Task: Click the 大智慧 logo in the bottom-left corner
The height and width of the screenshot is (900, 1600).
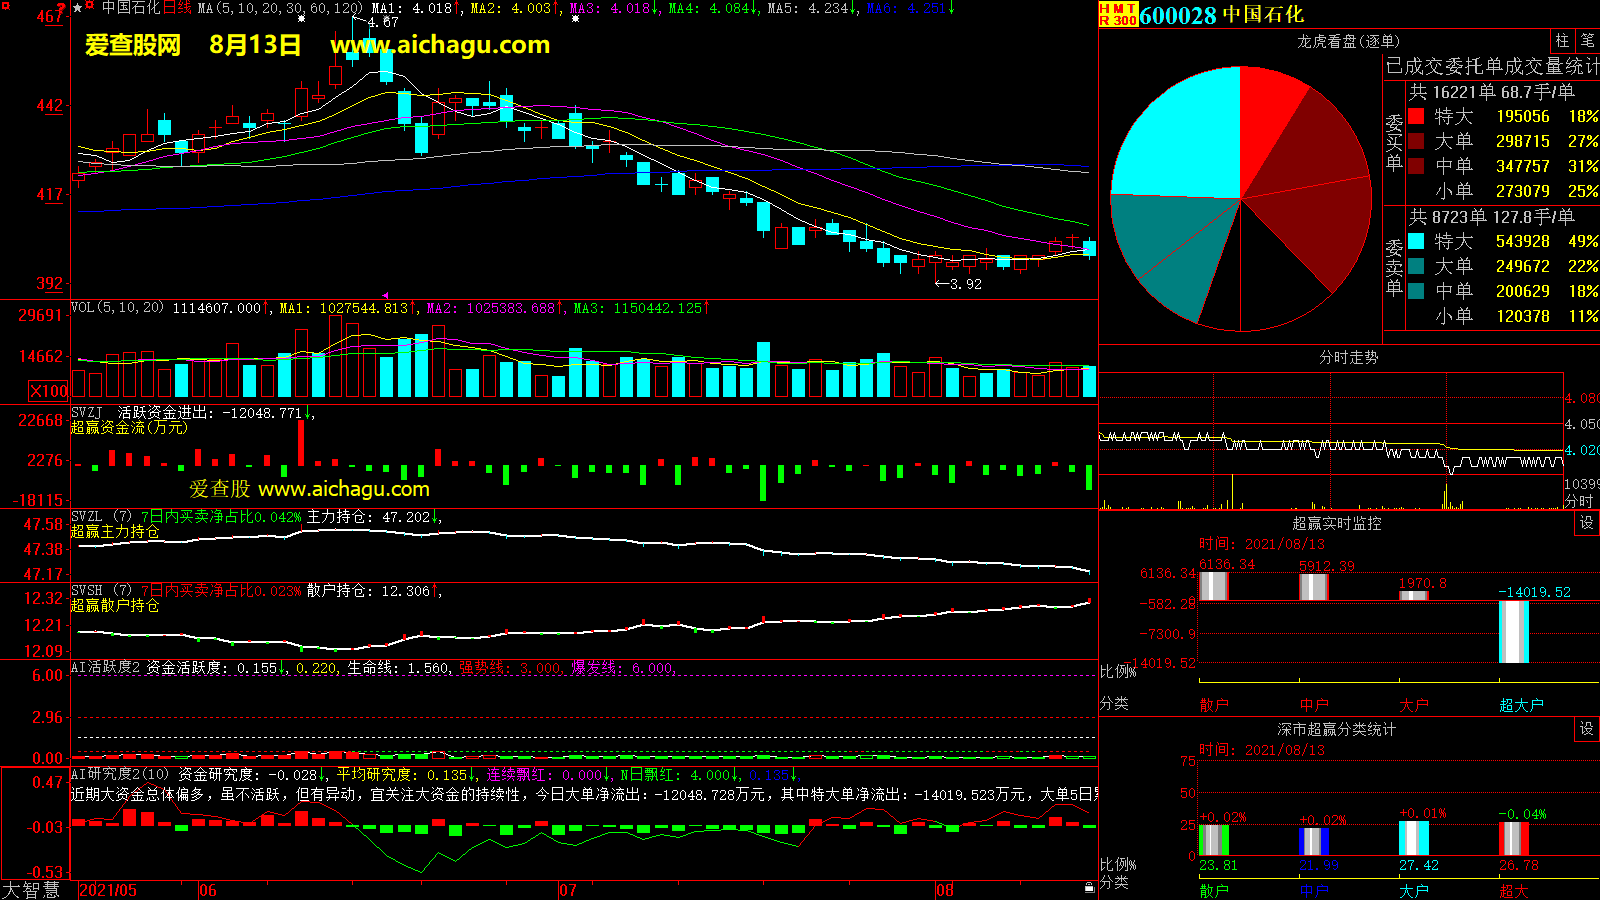Action: pos(32,889)
